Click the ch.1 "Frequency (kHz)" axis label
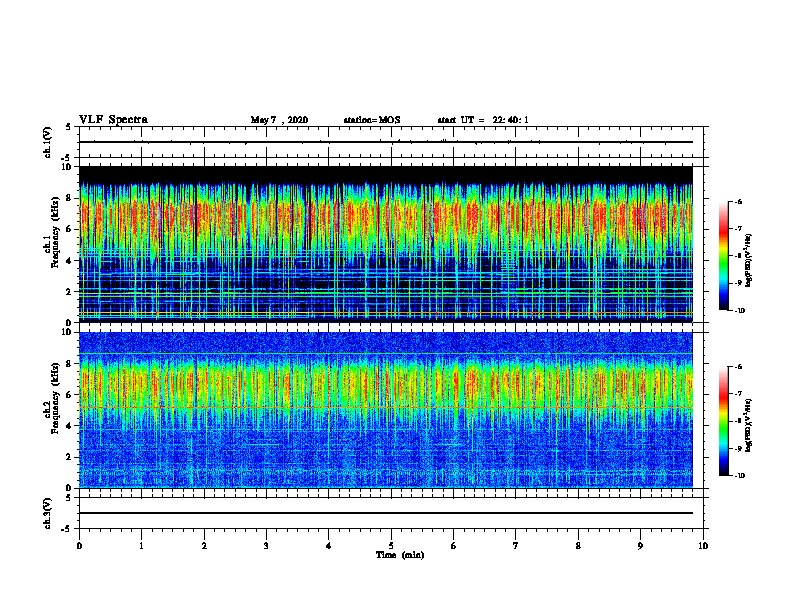 point(55,232)
